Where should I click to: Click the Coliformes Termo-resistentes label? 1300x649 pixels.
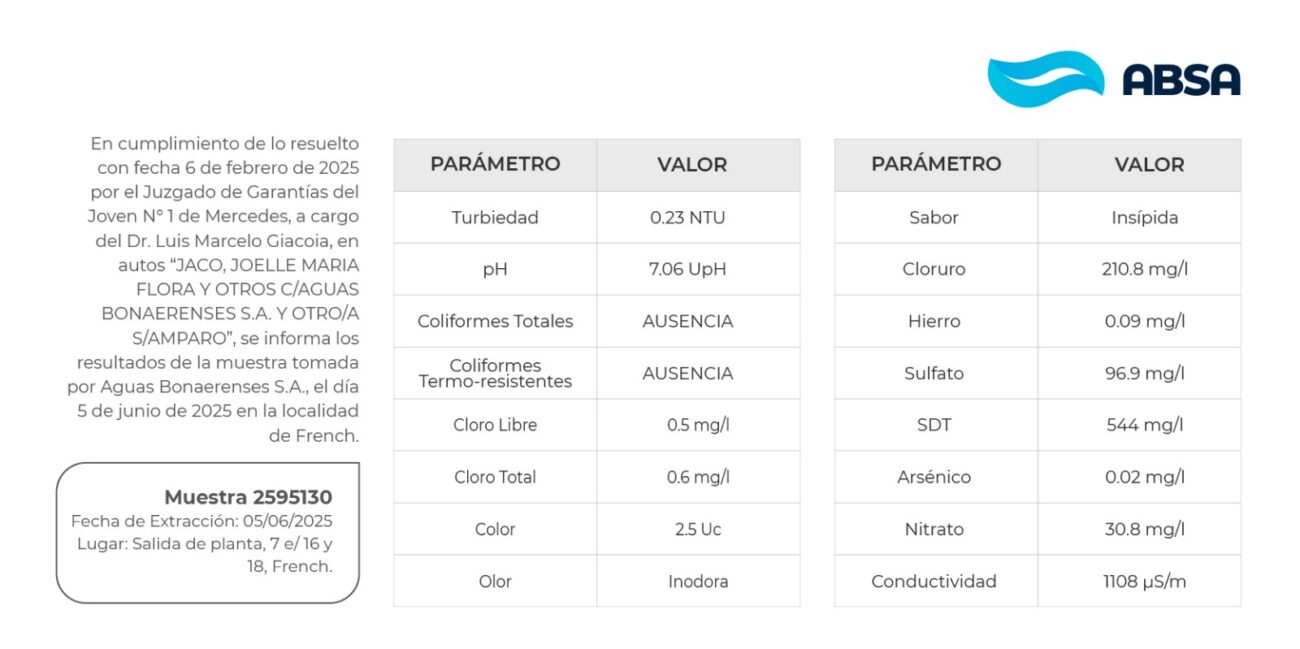pos(495,373)
